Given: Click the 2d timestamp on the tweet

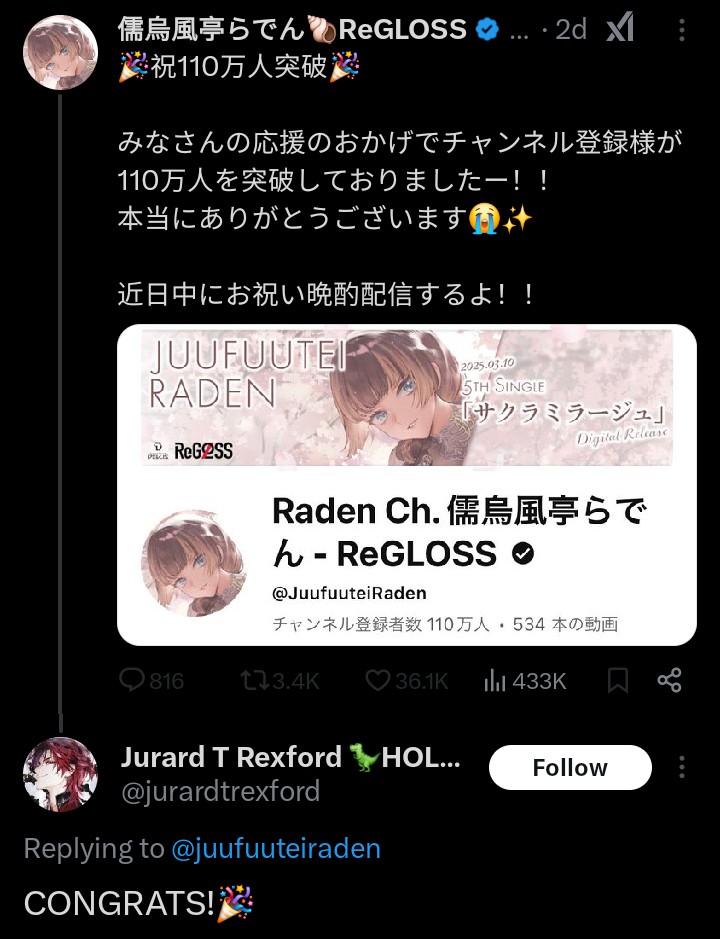Looking at the screenshot, I should pyautogui.click(x=570, y=29).
